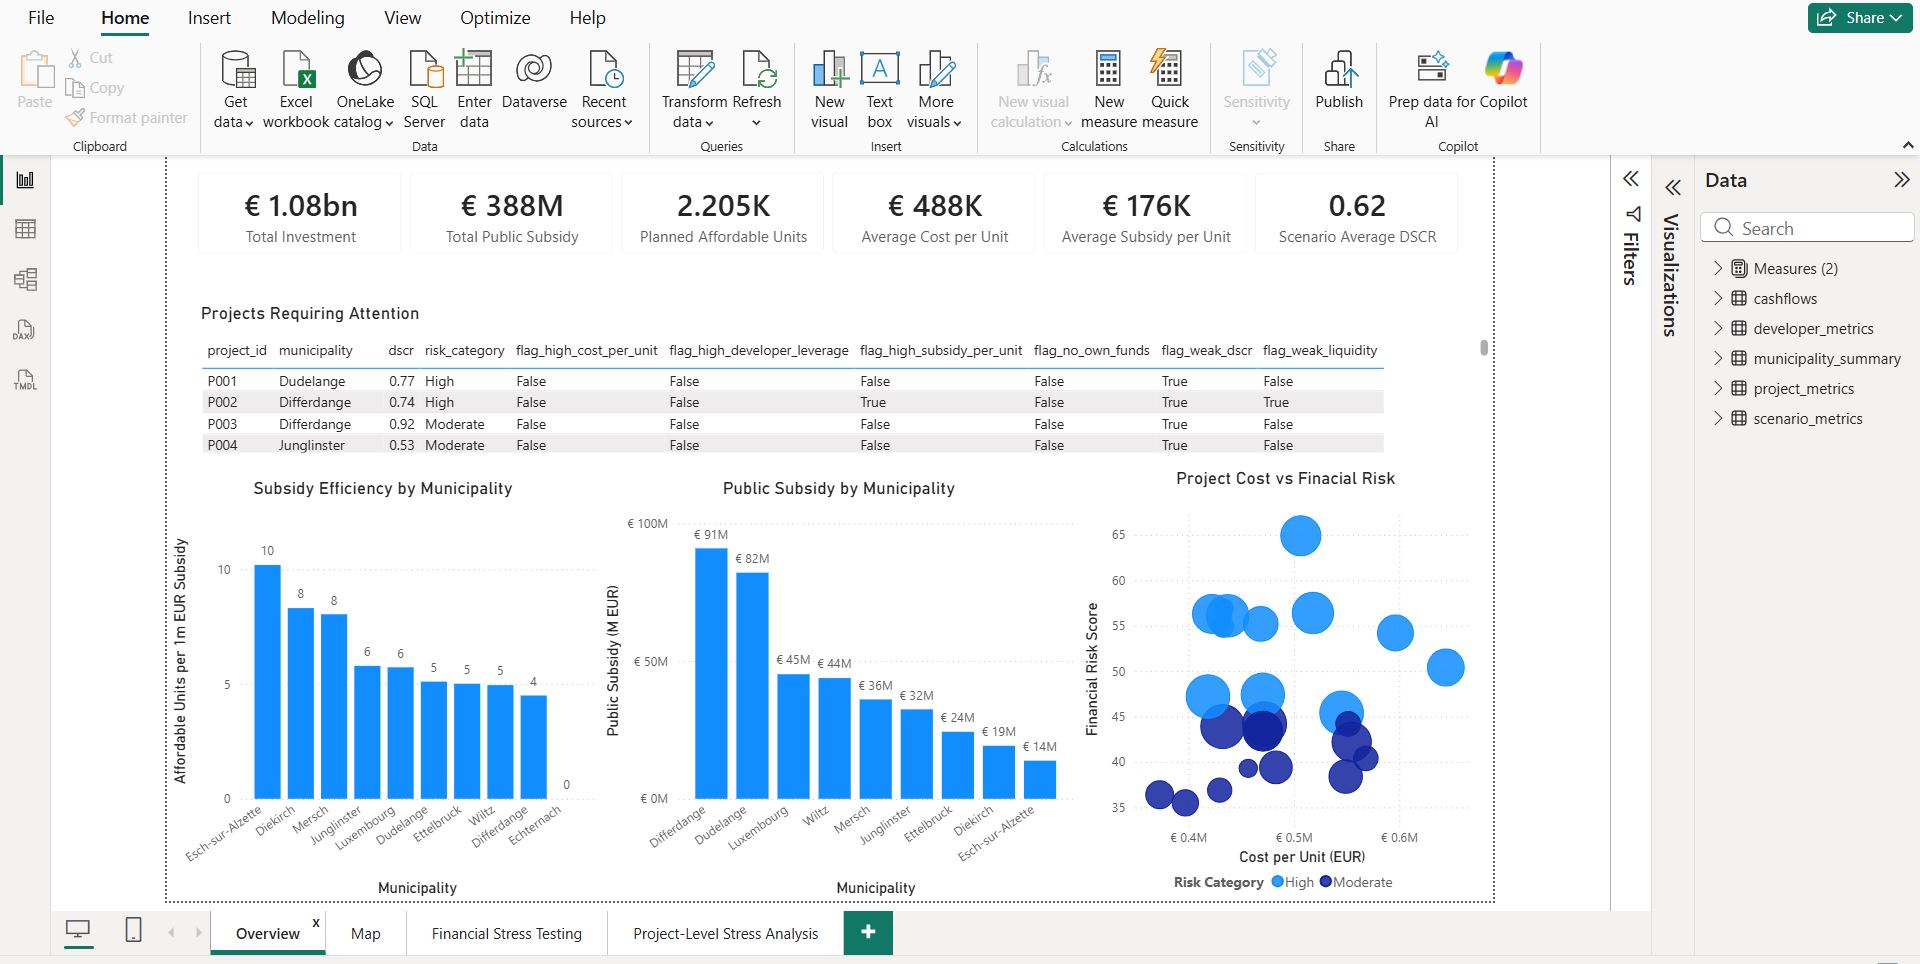Expand the project_metrics table

click(x=1718, y=388)
